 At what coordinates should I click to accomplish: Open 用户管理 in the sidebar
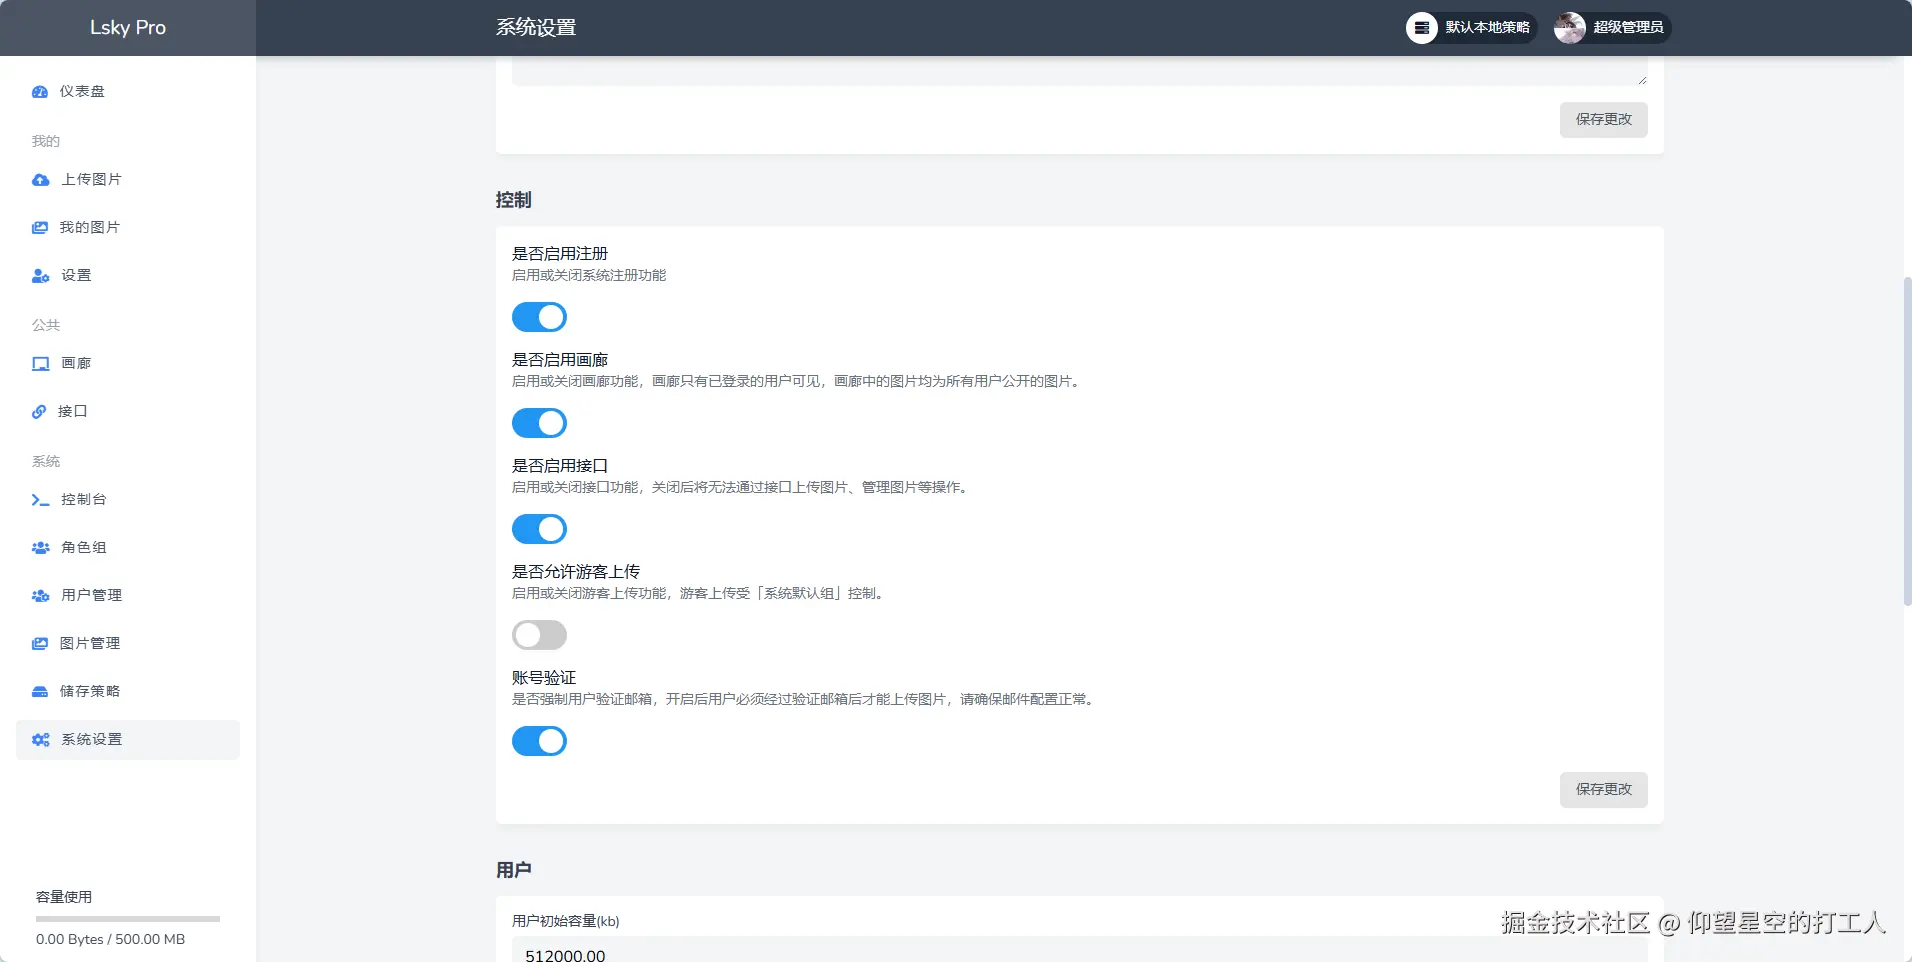click(128, 596)
